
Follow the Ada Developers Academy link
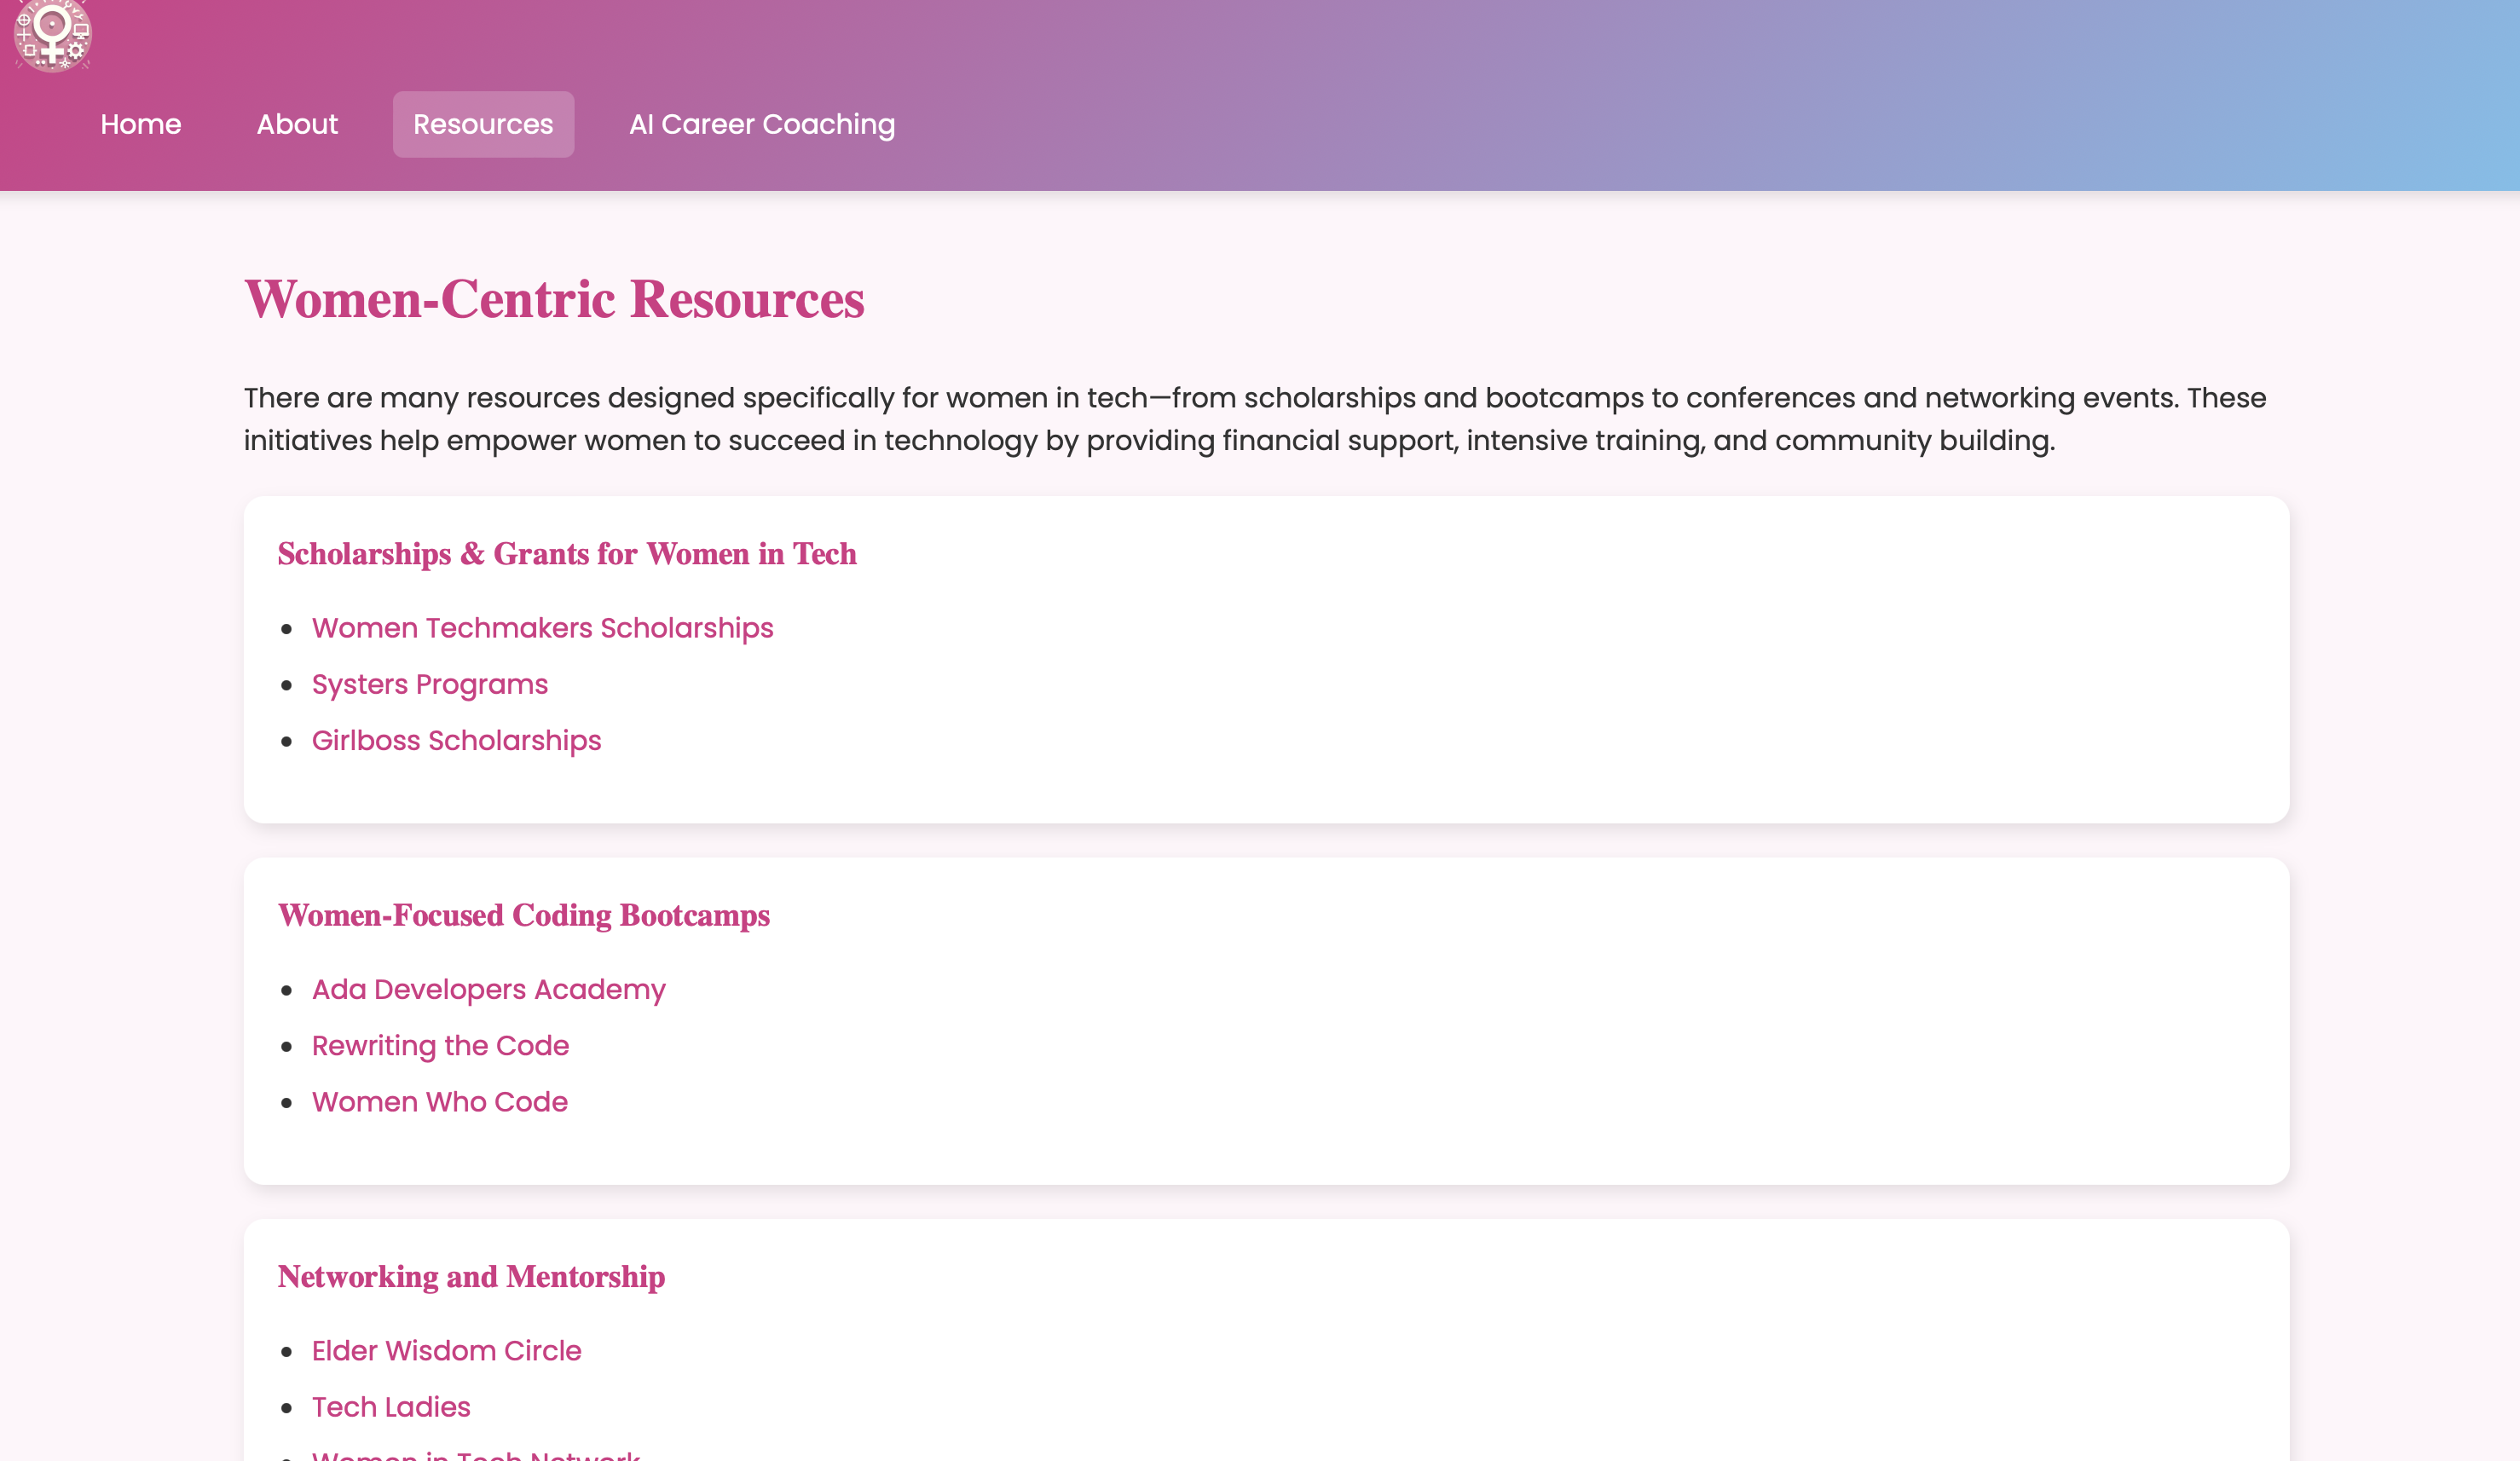488,989
